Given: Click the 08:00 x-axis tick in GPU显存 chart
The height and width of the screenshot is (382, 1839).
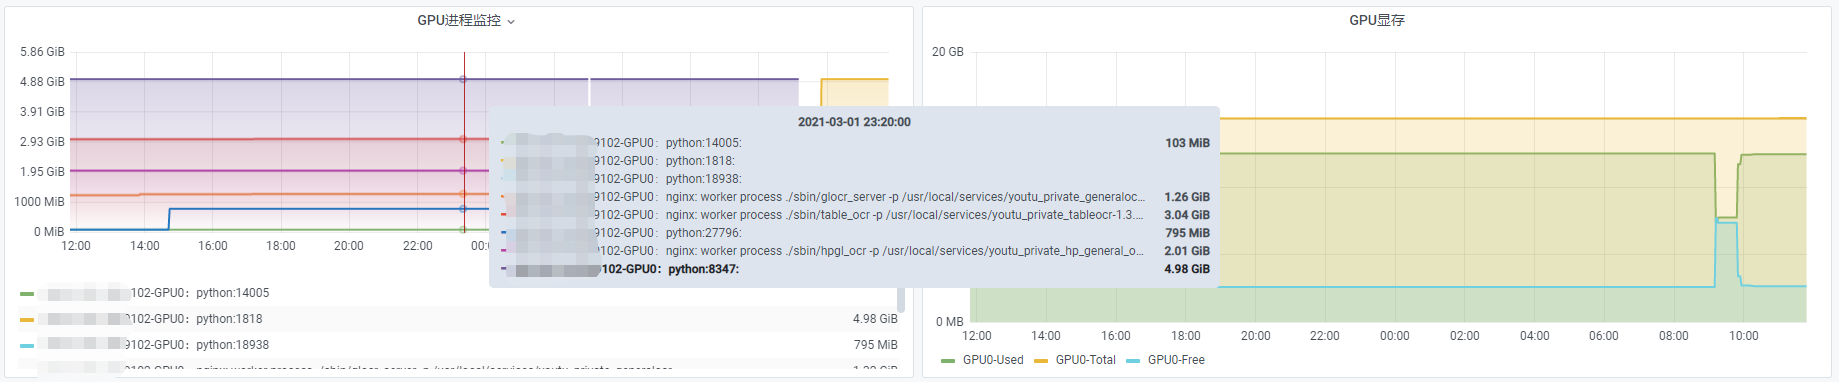Looking at the screenshot, I should 1674,336.
